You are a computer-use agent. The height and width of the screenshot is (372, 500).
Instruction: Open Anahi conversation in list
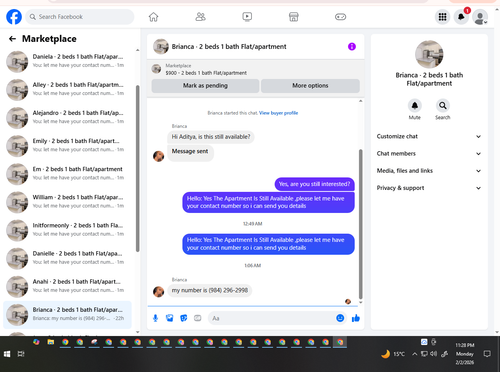(67, 286)
